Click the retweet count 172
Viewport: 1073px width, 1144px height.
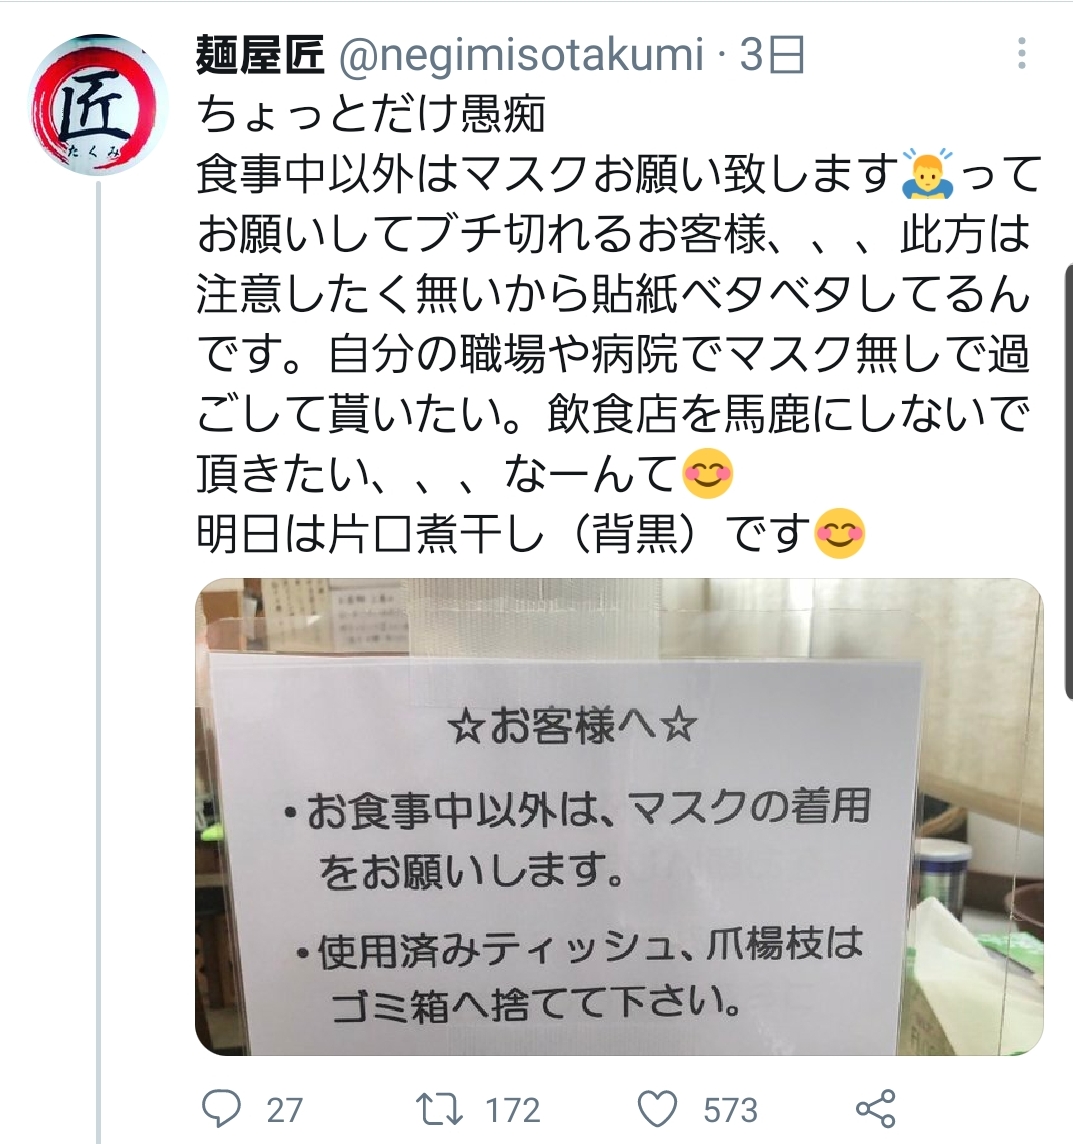(x=513, y=1110)
